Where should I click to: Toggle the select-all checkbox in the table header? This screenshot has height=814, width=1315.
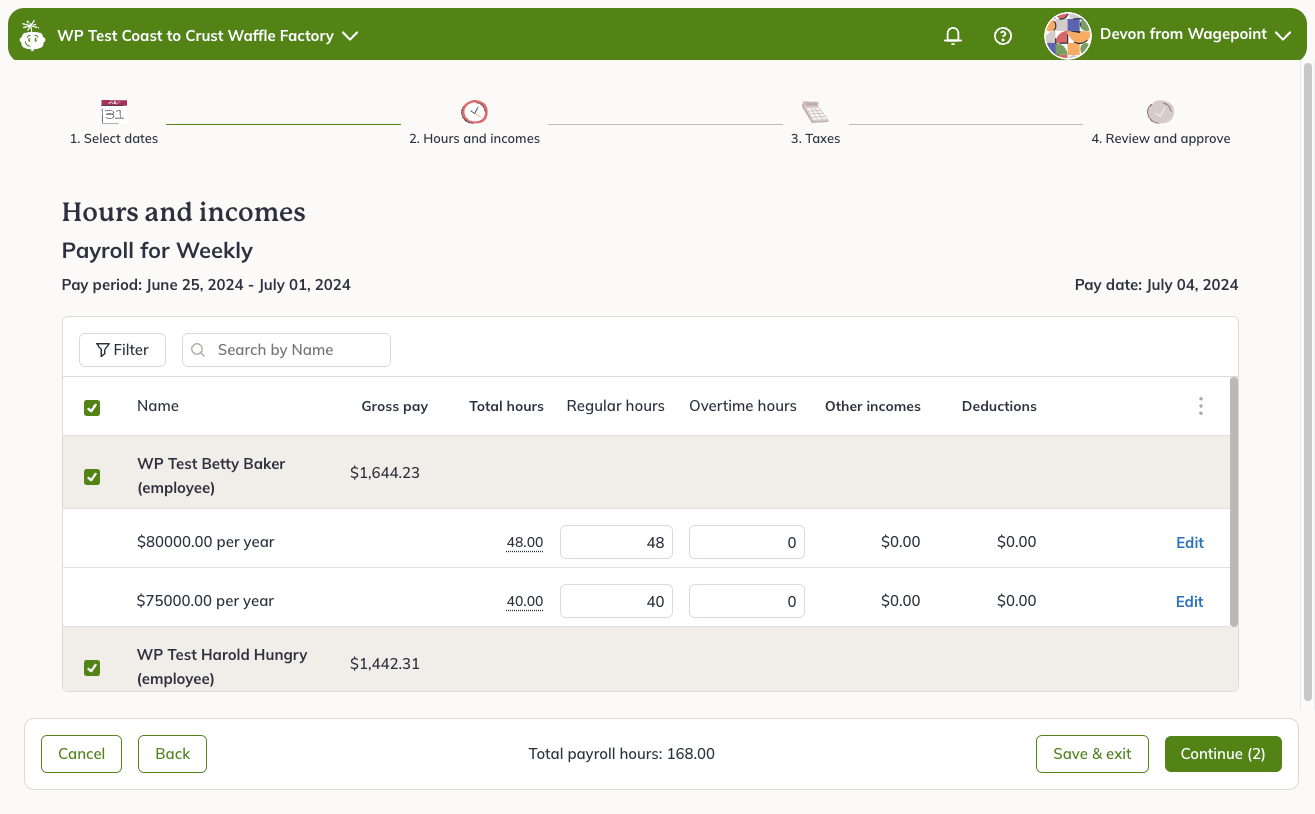tap(92, 407)
